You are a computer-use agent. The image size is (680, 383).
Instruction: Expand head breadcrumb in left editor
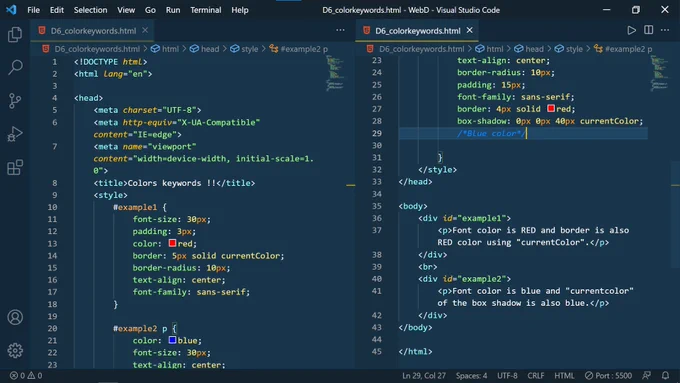(x=205, y=49)
